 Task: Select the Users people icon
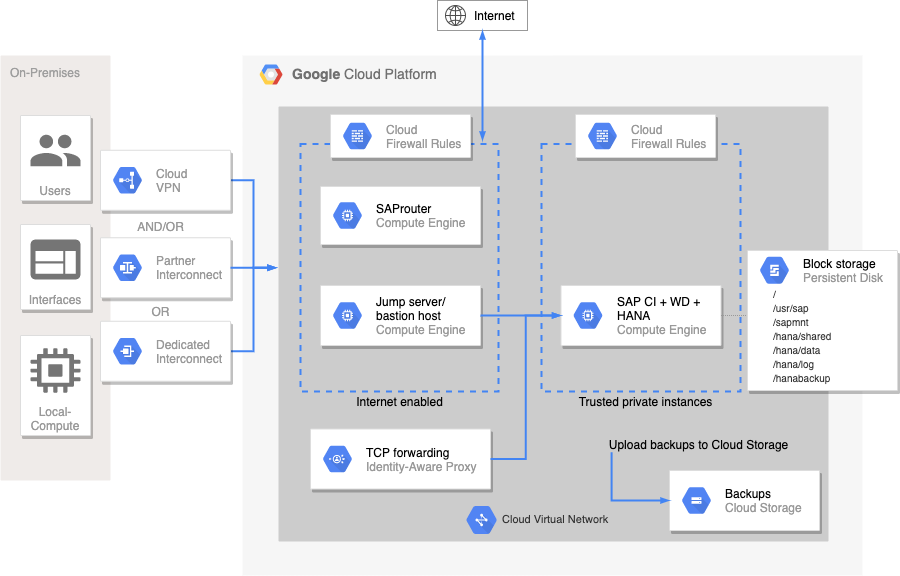coord(56,151)
